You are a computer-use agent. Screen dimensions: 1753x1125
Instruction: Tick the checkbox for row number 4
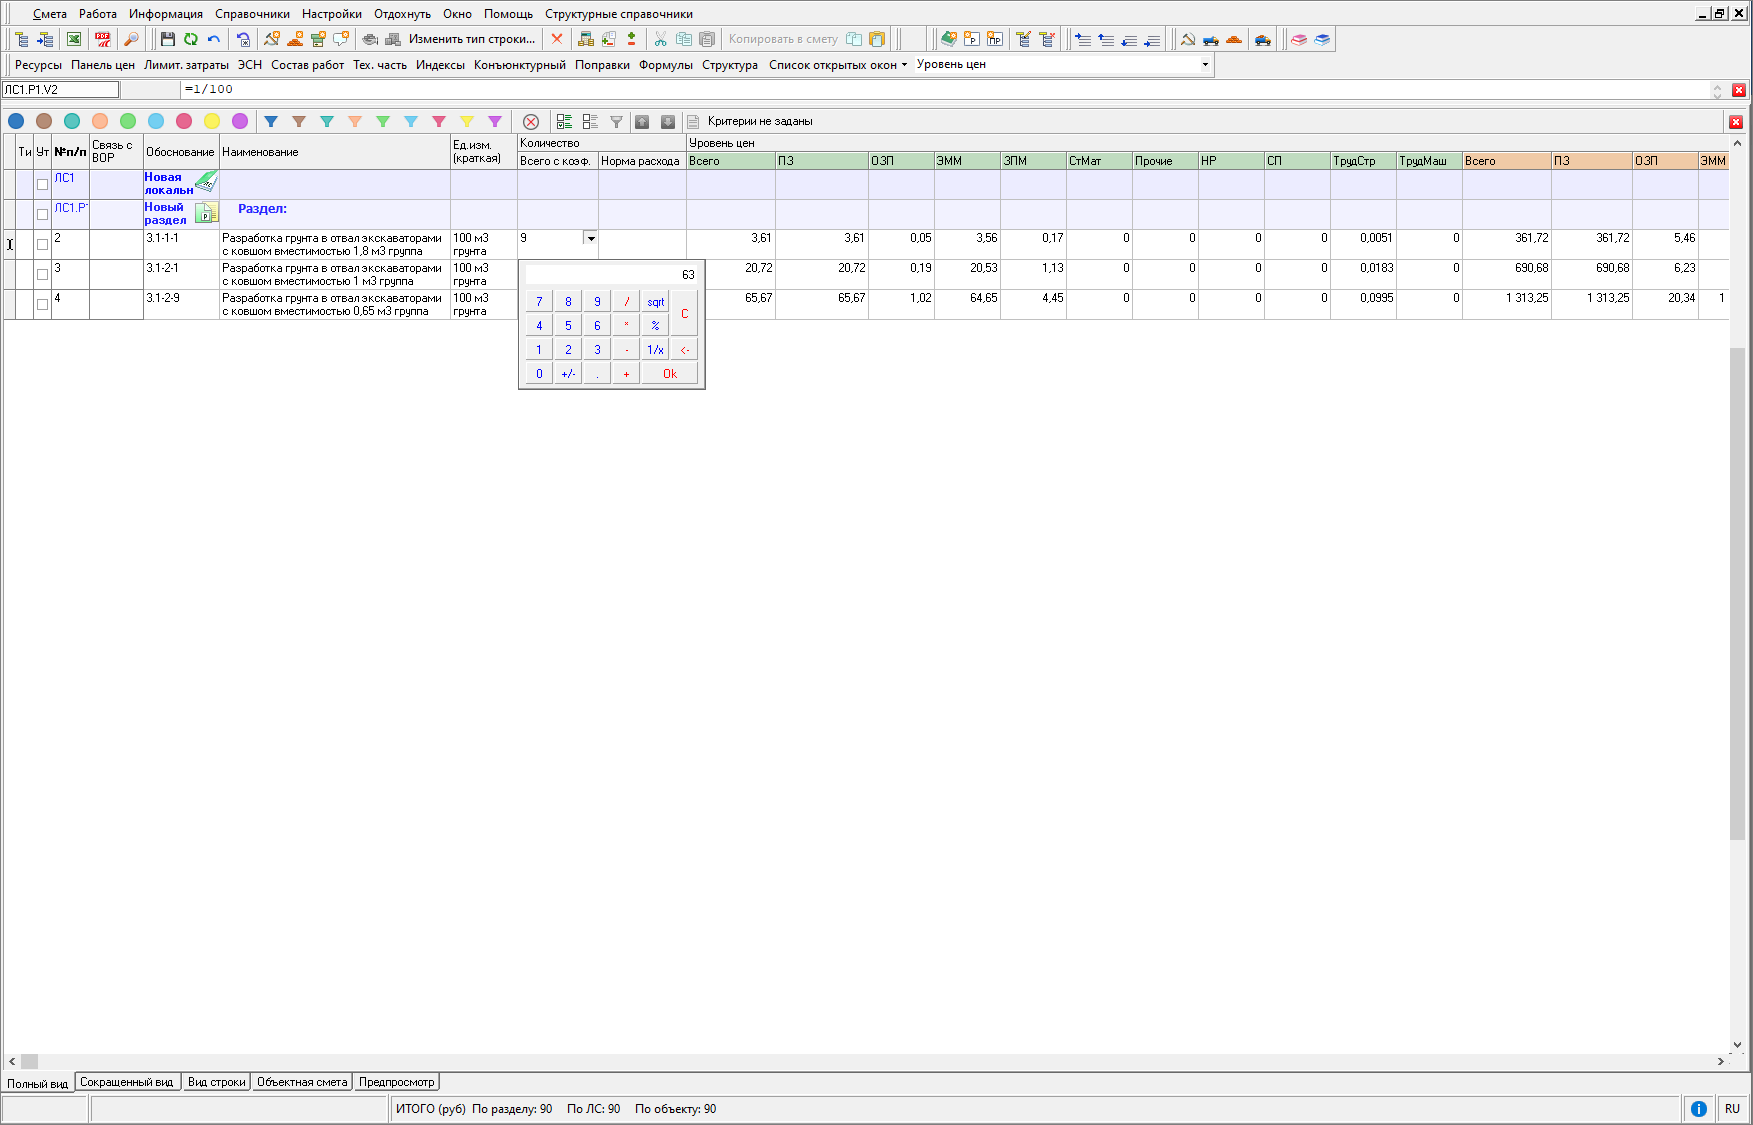(42, 304)
